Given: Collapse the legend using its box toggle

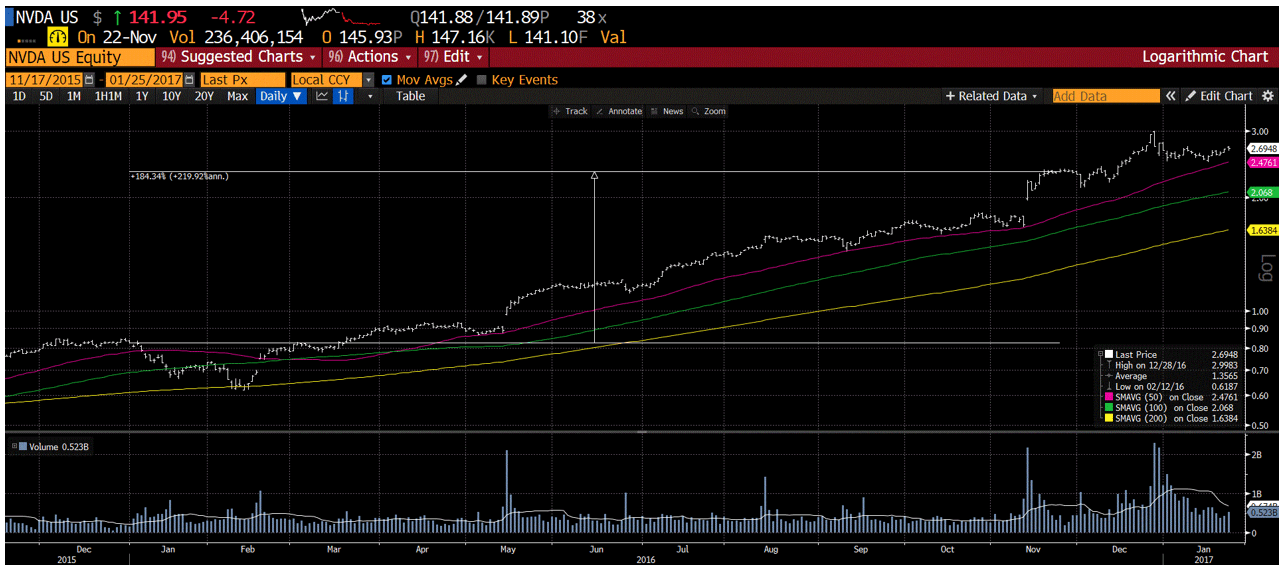Looking at the screenshot, I should point(1099,354).
